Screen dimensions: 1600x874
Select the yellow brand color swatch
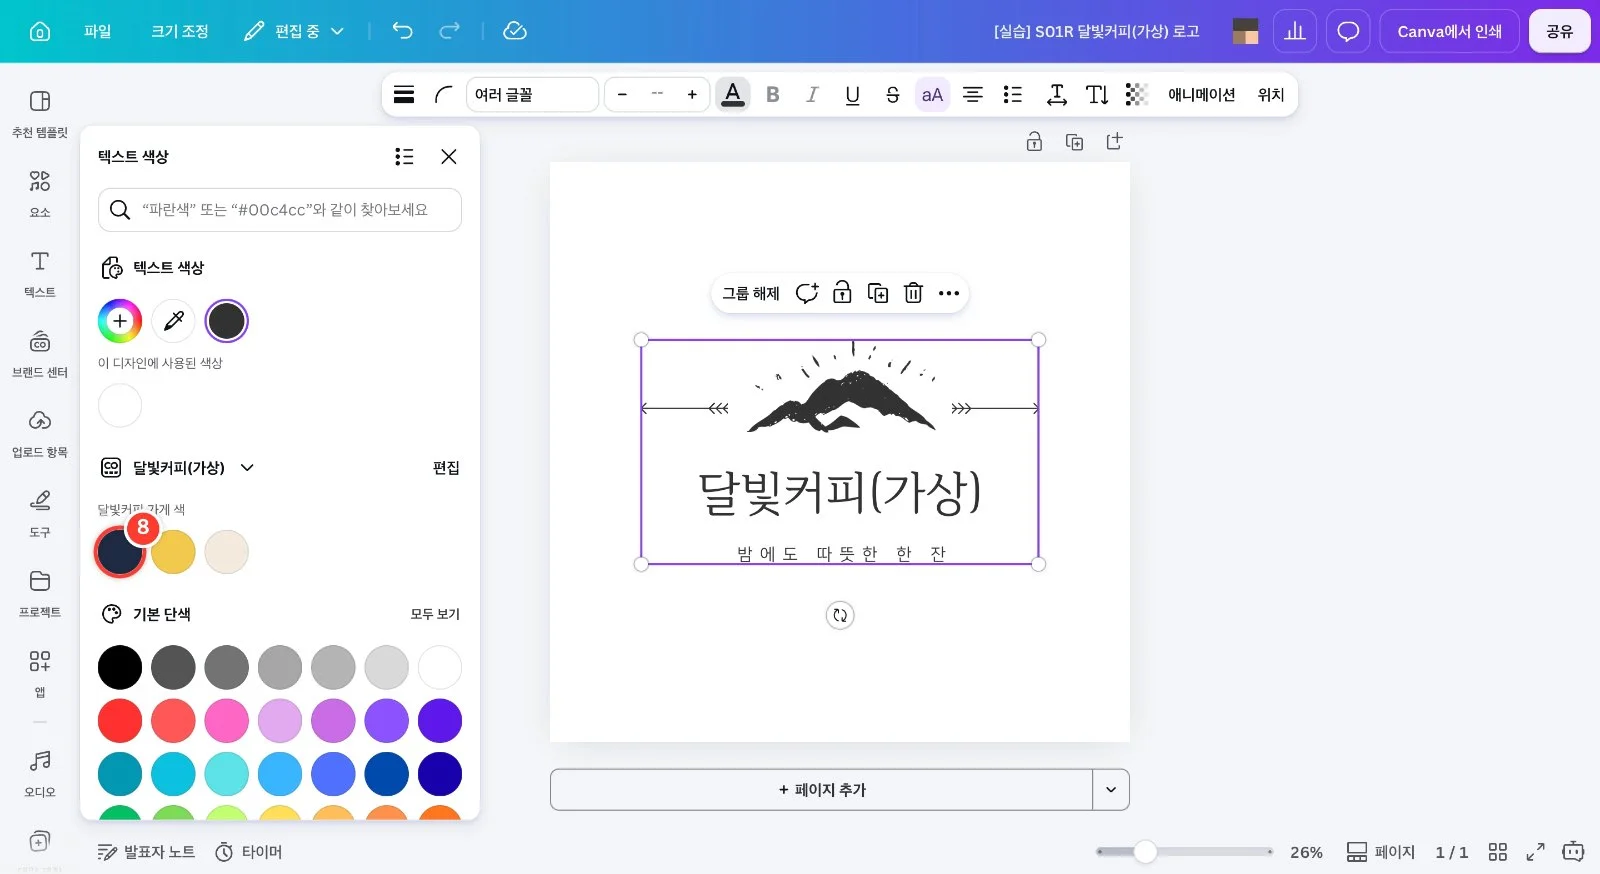point(173,552)
